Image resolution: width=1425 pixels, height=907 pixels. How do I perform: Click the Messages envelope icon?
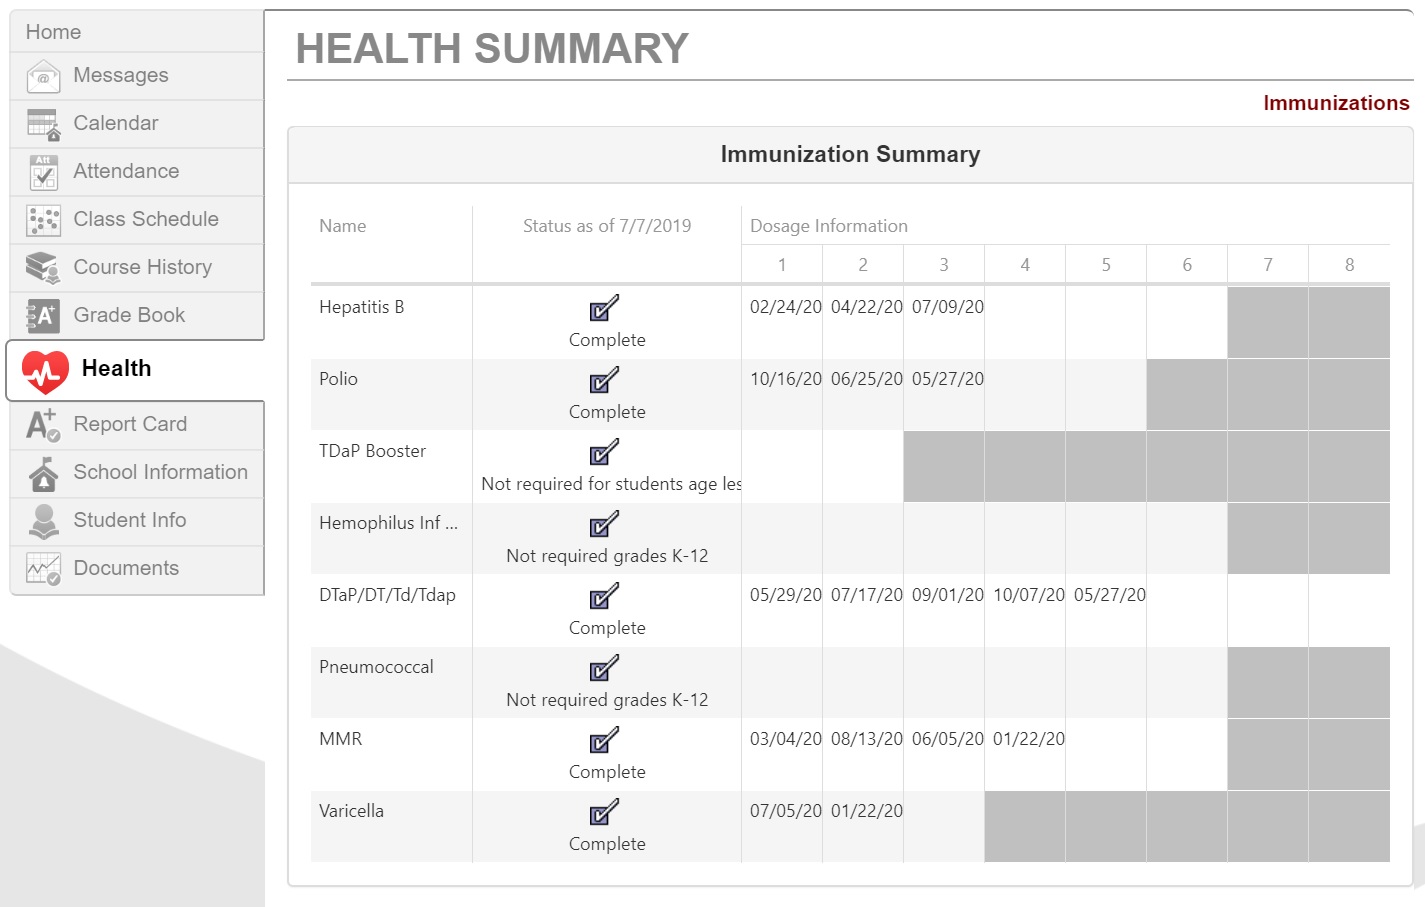coord(43,76)
